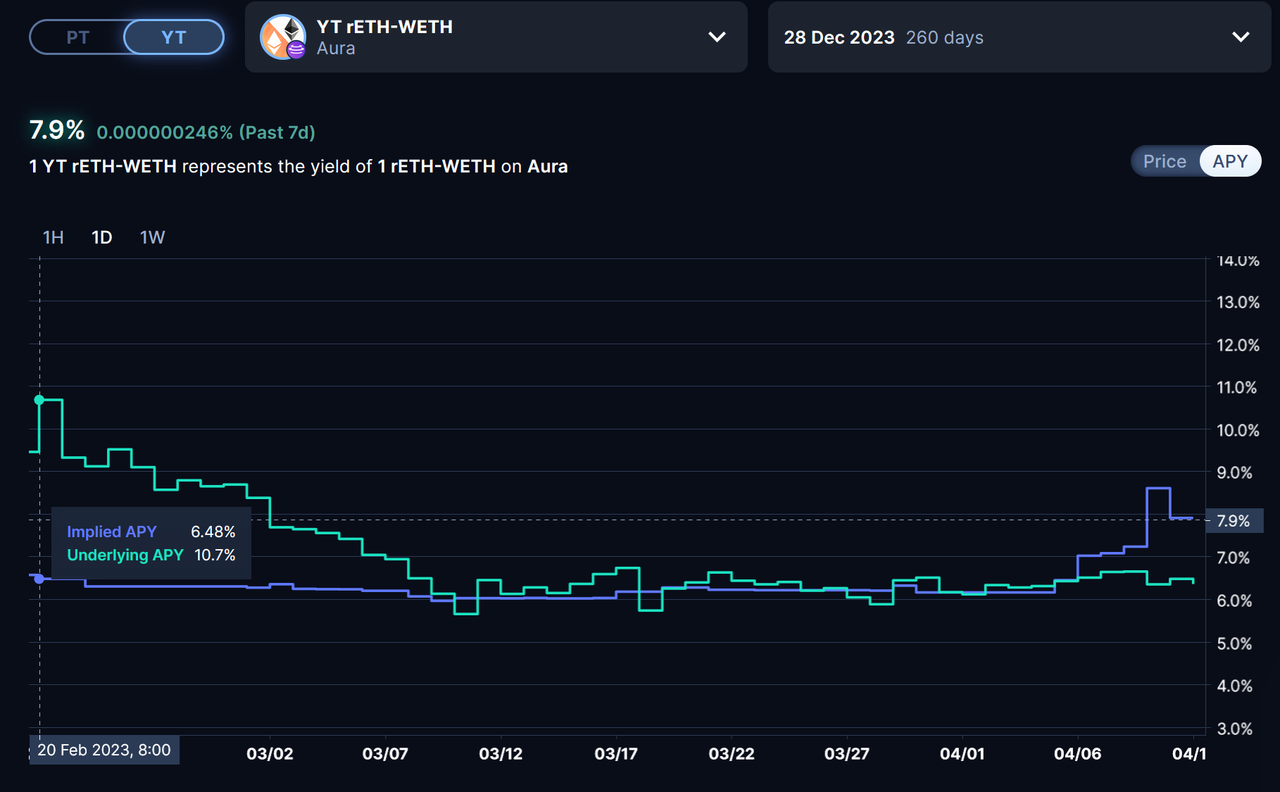Choose the 1D chart interval
Viewport: 1280px width, 792px height.
101,237
